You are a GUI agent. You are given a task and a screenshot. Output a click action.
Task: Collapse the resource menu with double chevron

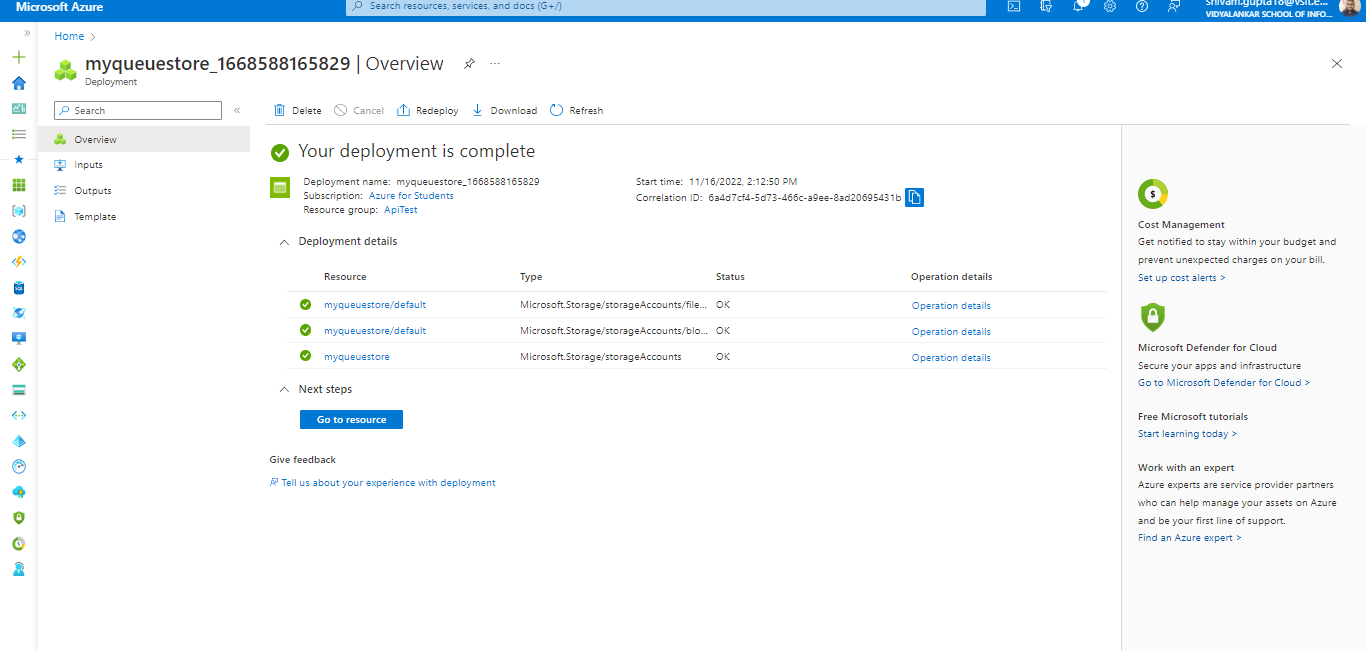tap(237, 110)
